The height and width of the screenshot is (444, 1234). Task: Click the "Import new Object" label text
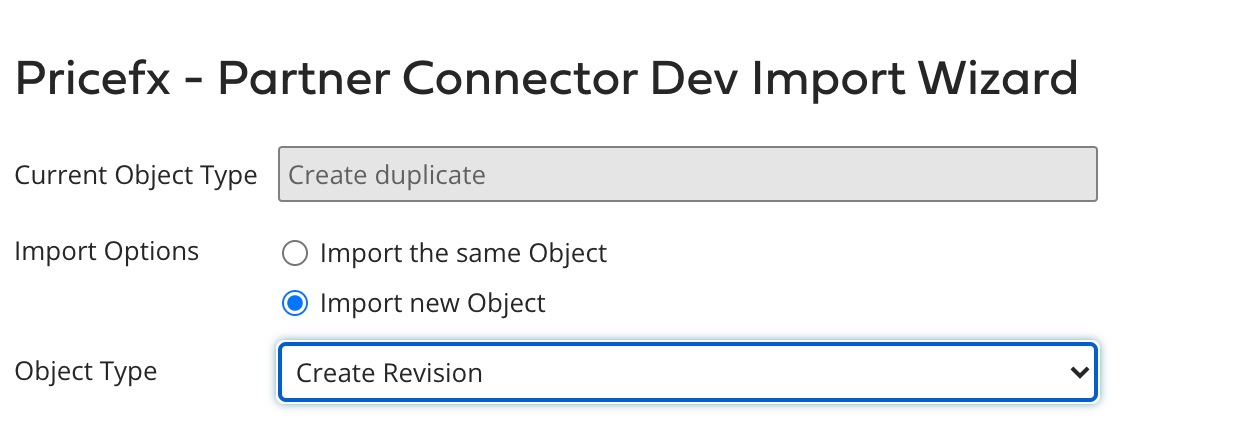click(432, 303)
